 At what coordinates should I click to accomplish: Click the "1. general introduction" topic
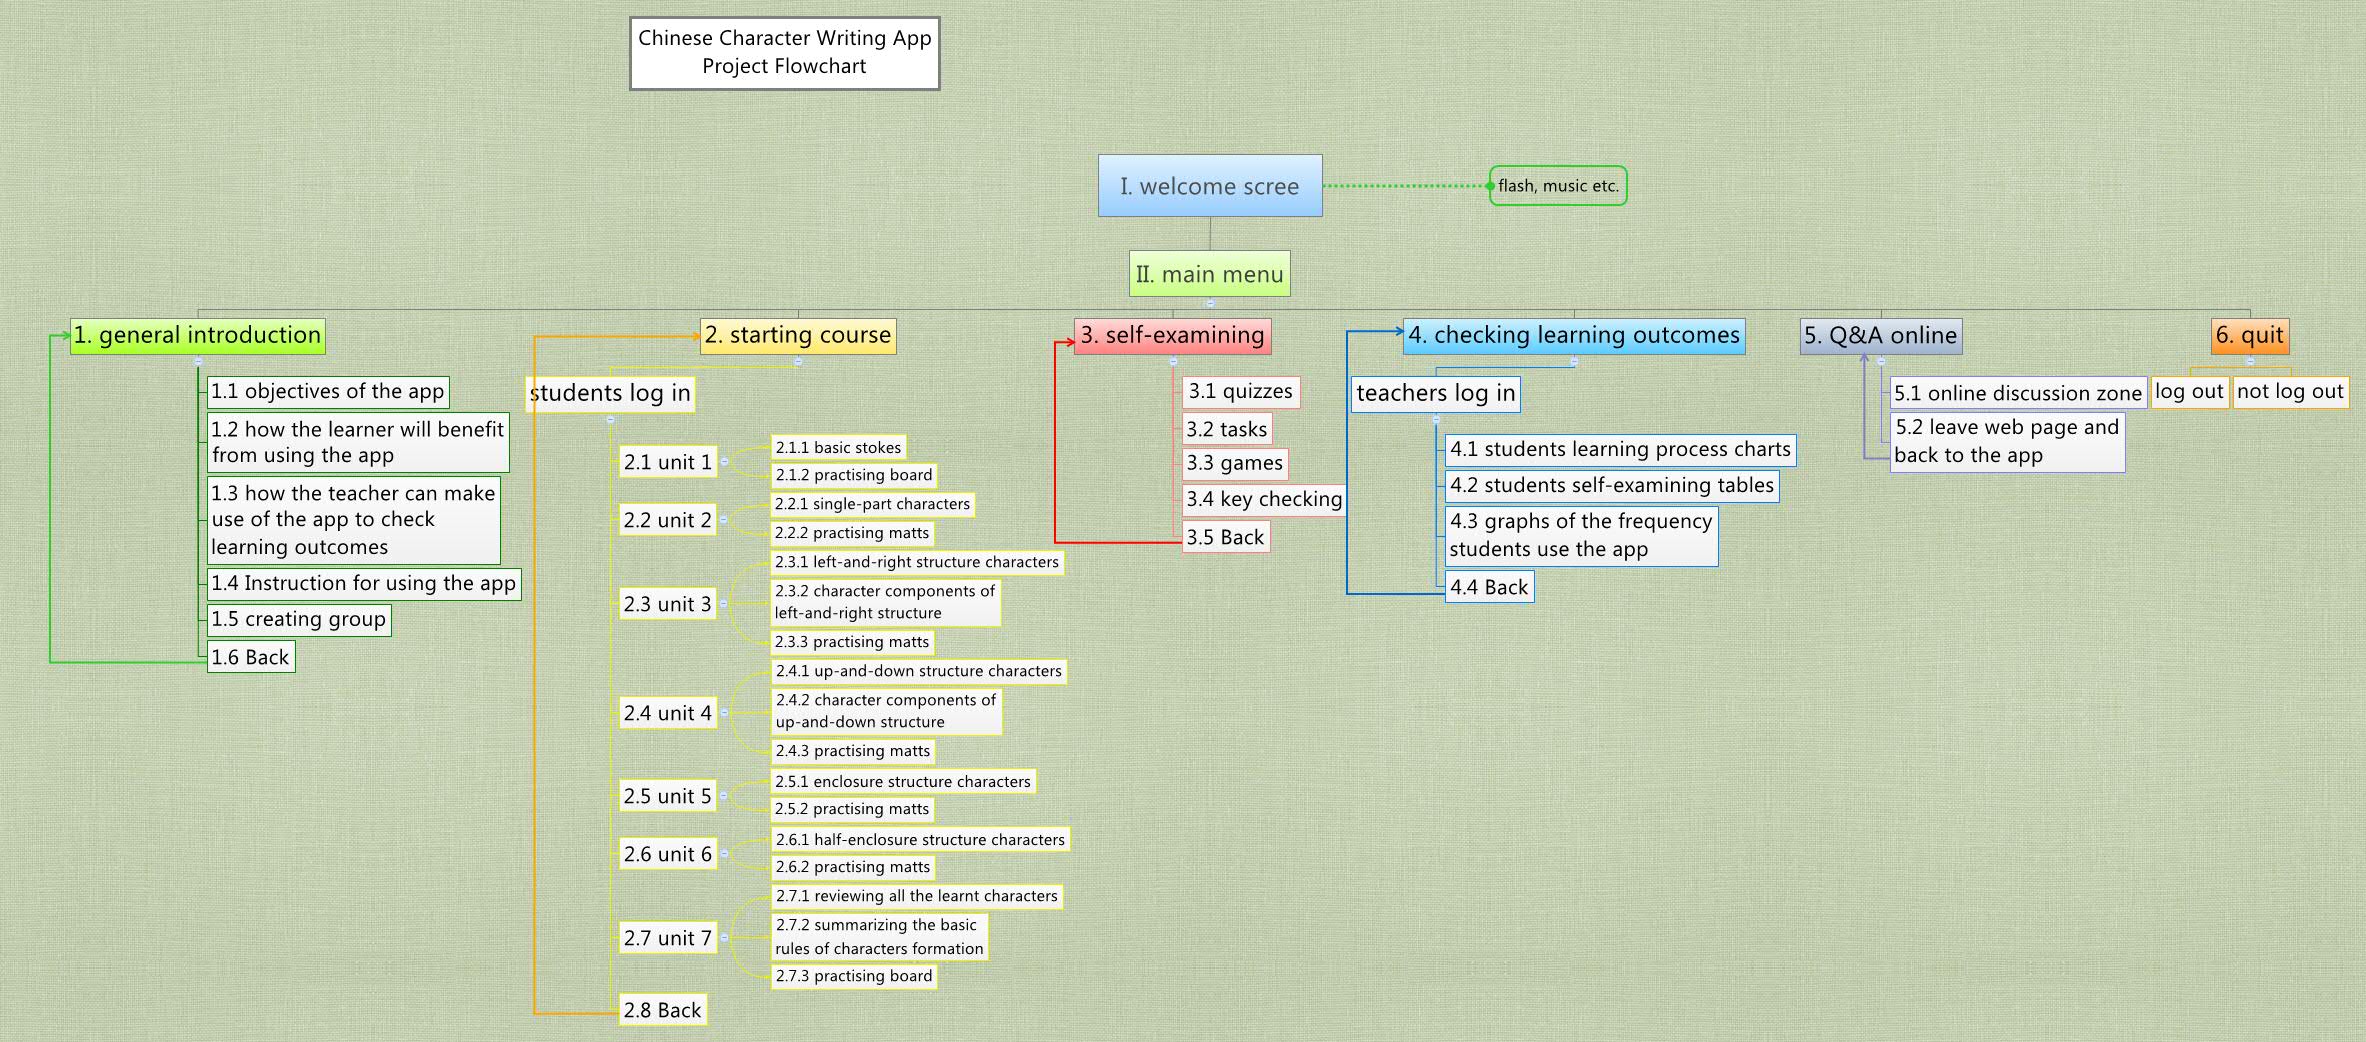click(x=197, y=336)
